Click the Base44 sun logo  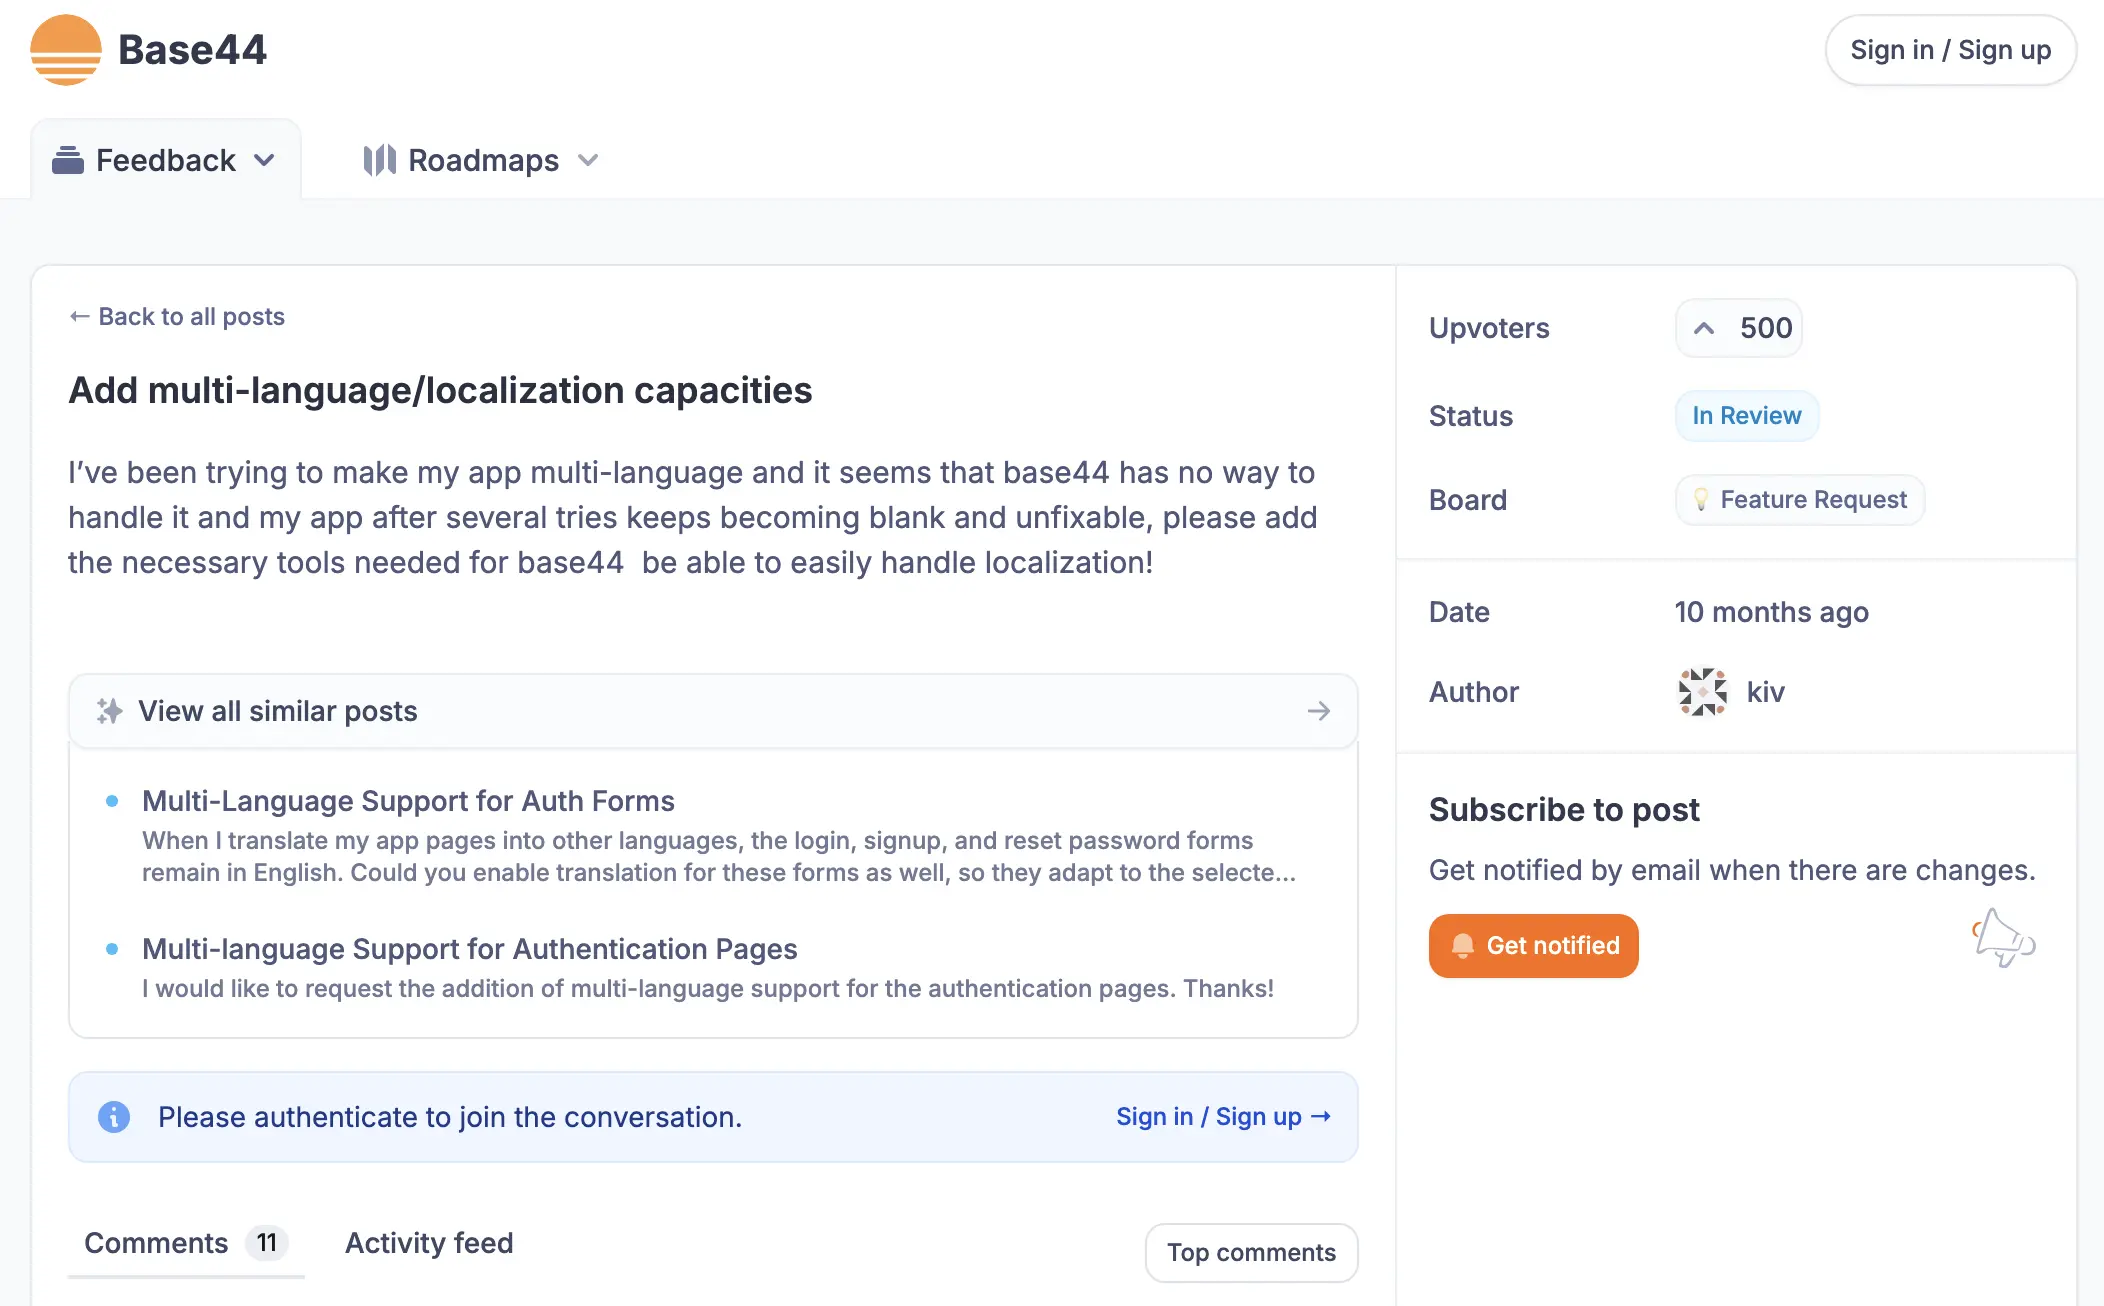click(66, 50)
